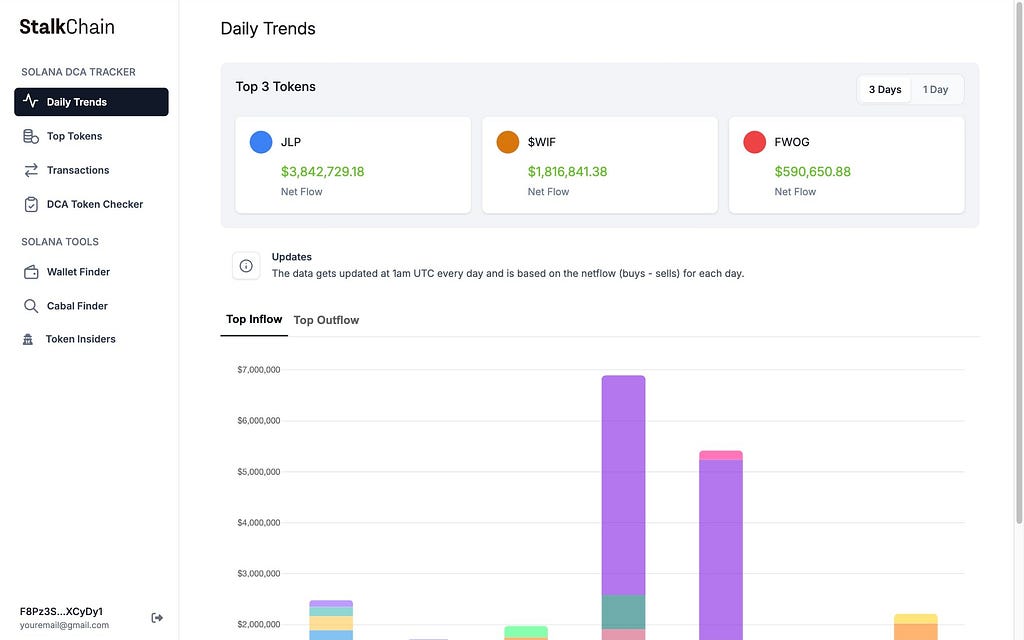Viewport: 1024px width, 640px height.
Task: Switch to the Top Outflow tab
Action: [x=326, y=320]
